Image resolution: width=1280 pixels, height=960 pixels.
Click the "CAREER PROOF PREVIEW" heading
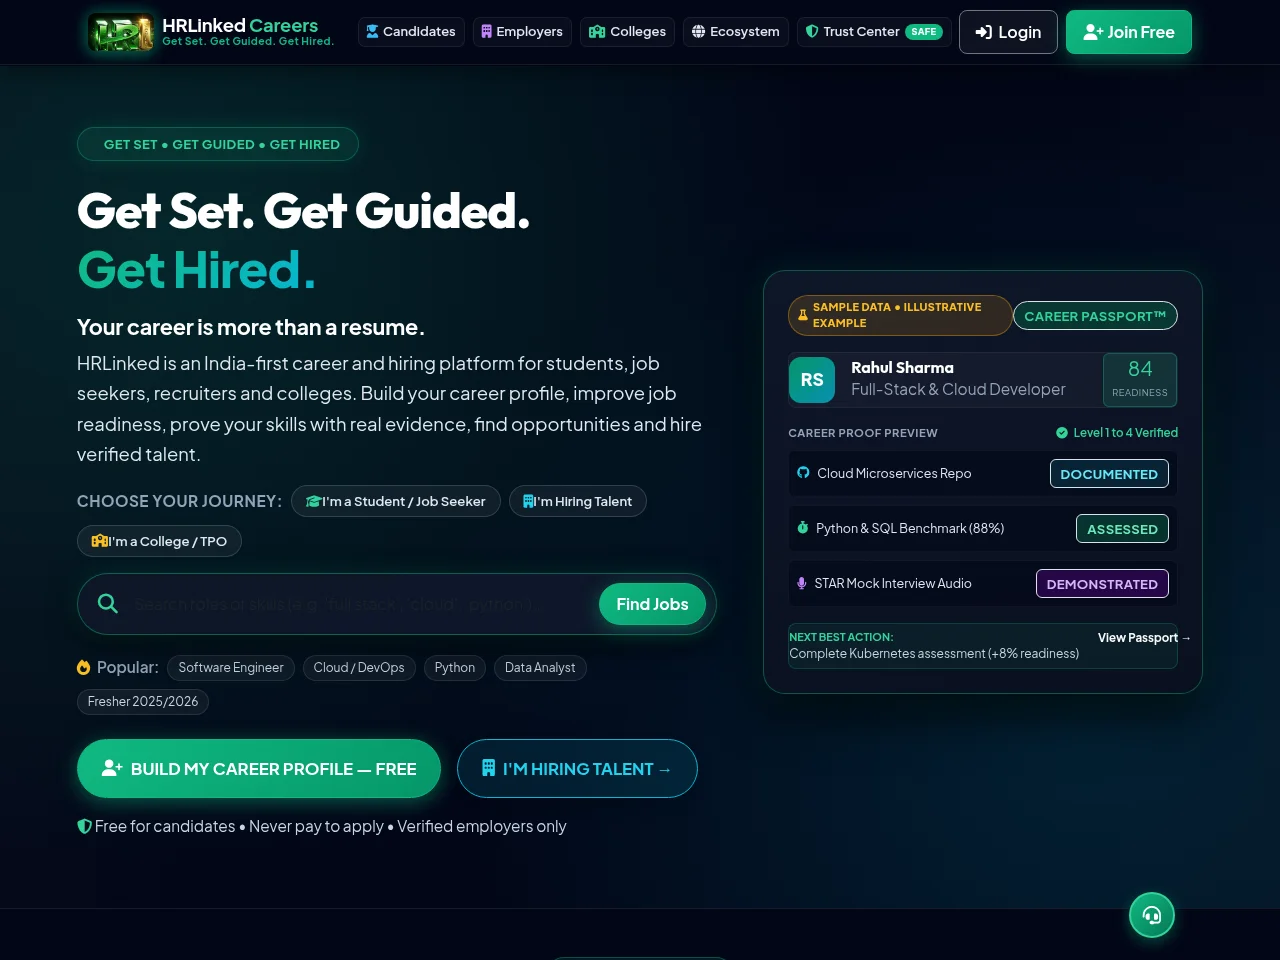[x=863, y=433]
